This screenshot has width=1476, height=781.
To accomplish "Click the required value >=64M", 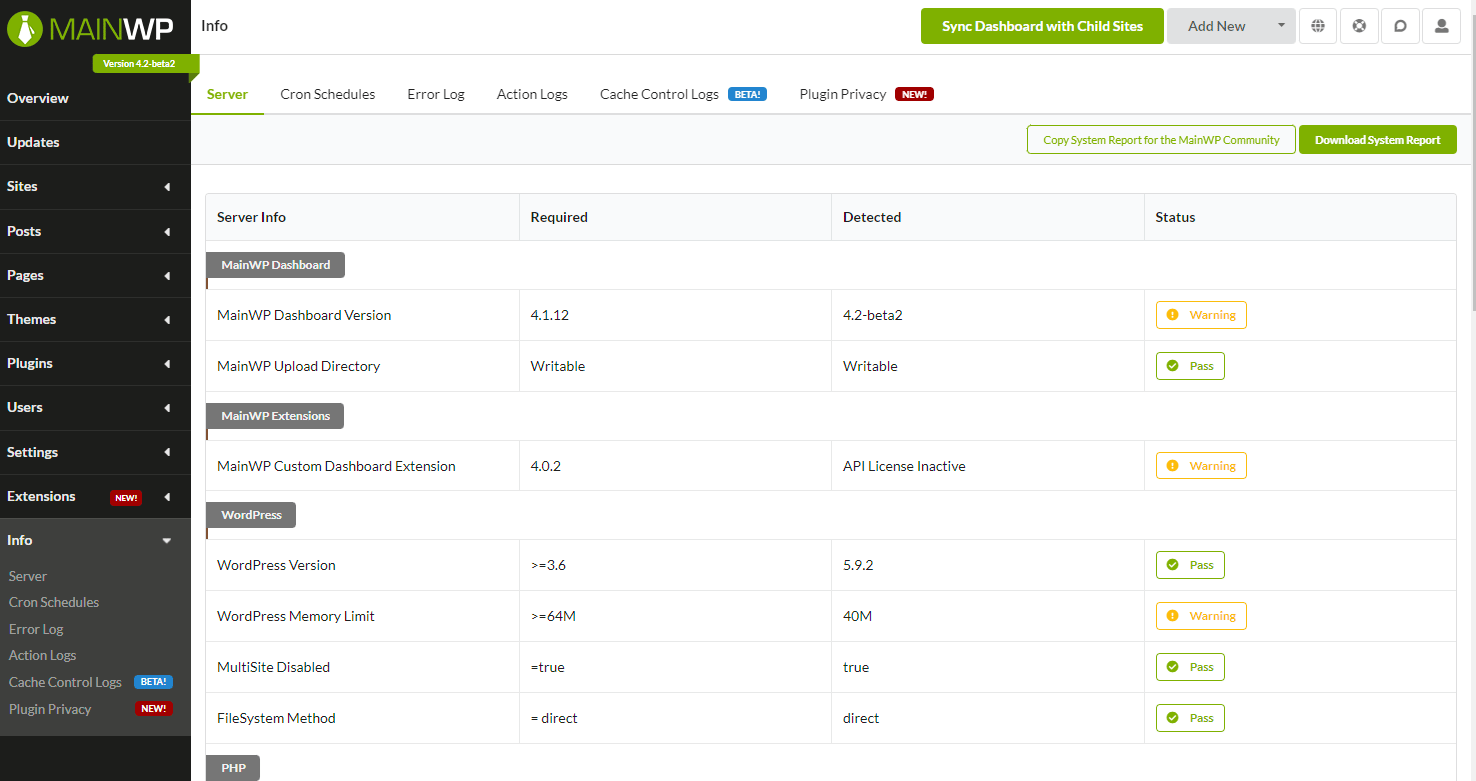I will click(x=553, y=616).
